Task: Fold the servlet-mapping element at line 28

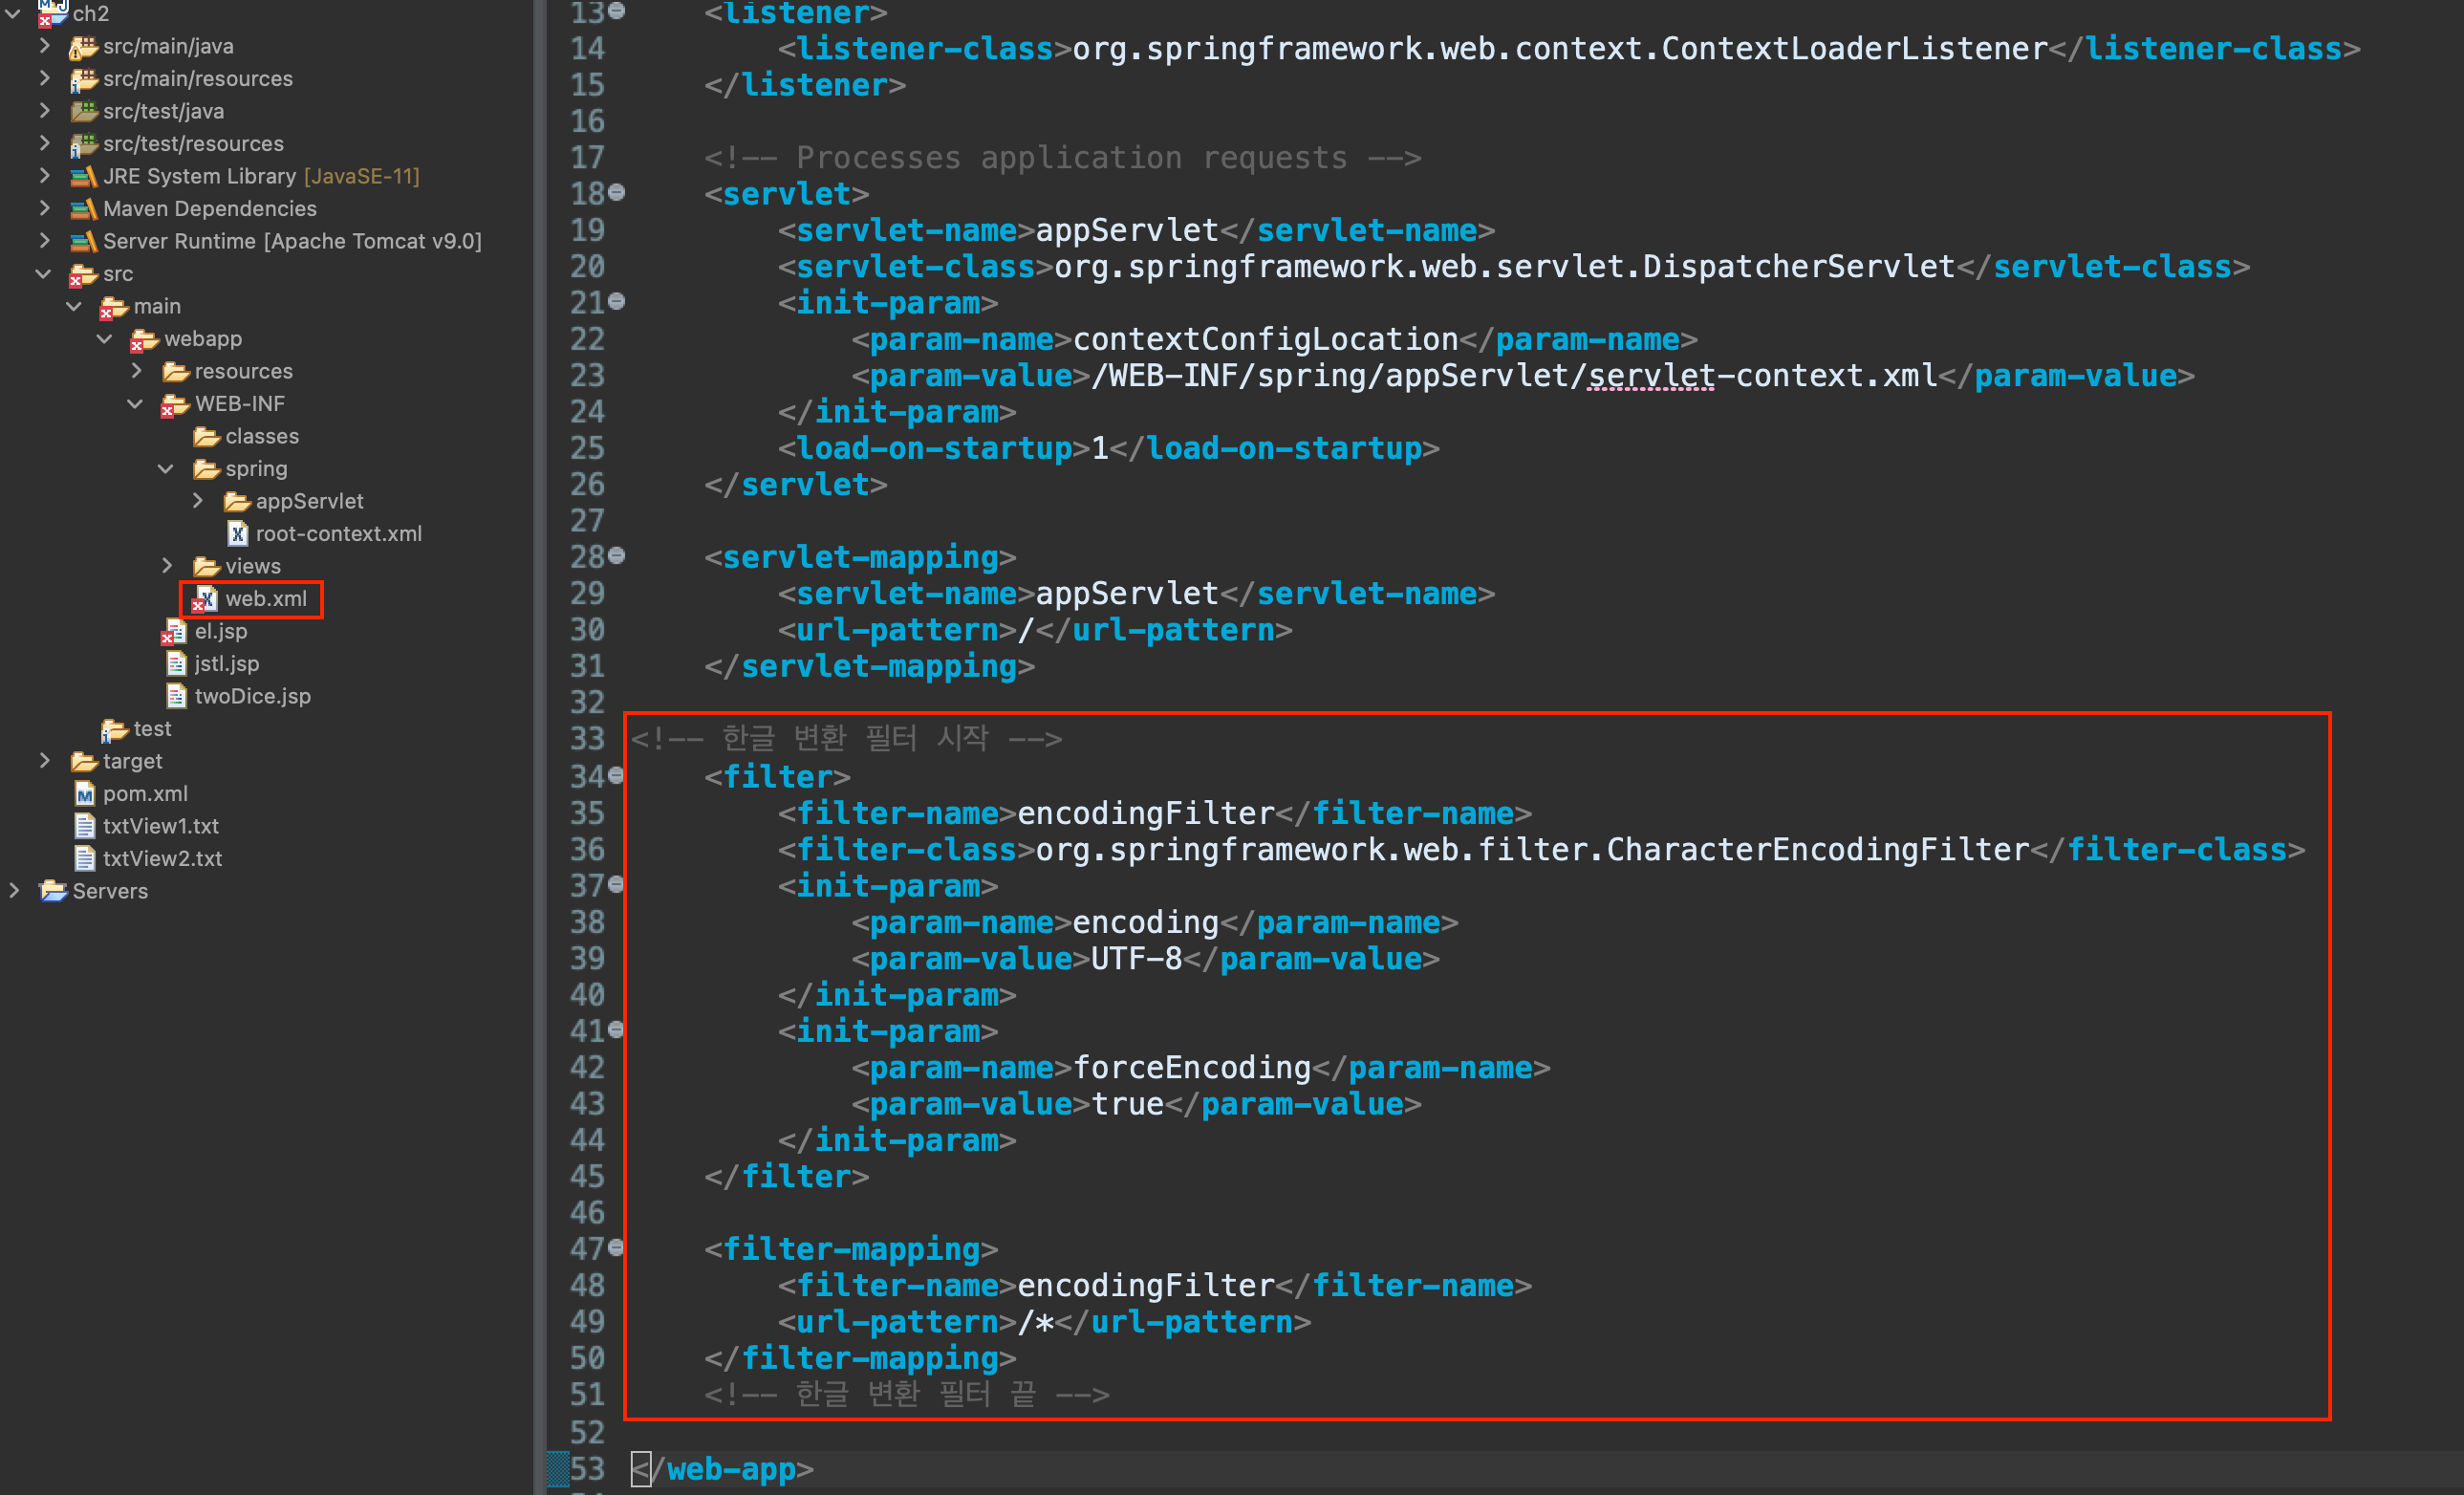Action: pos(617,555)
